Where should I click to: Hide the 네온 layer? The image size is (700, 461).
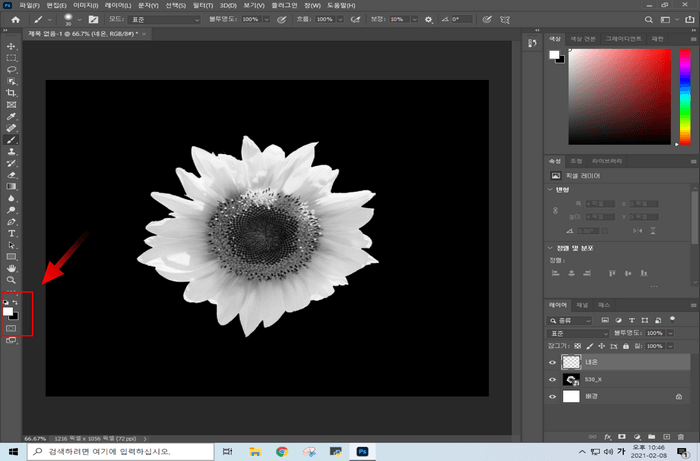(554, 362)
